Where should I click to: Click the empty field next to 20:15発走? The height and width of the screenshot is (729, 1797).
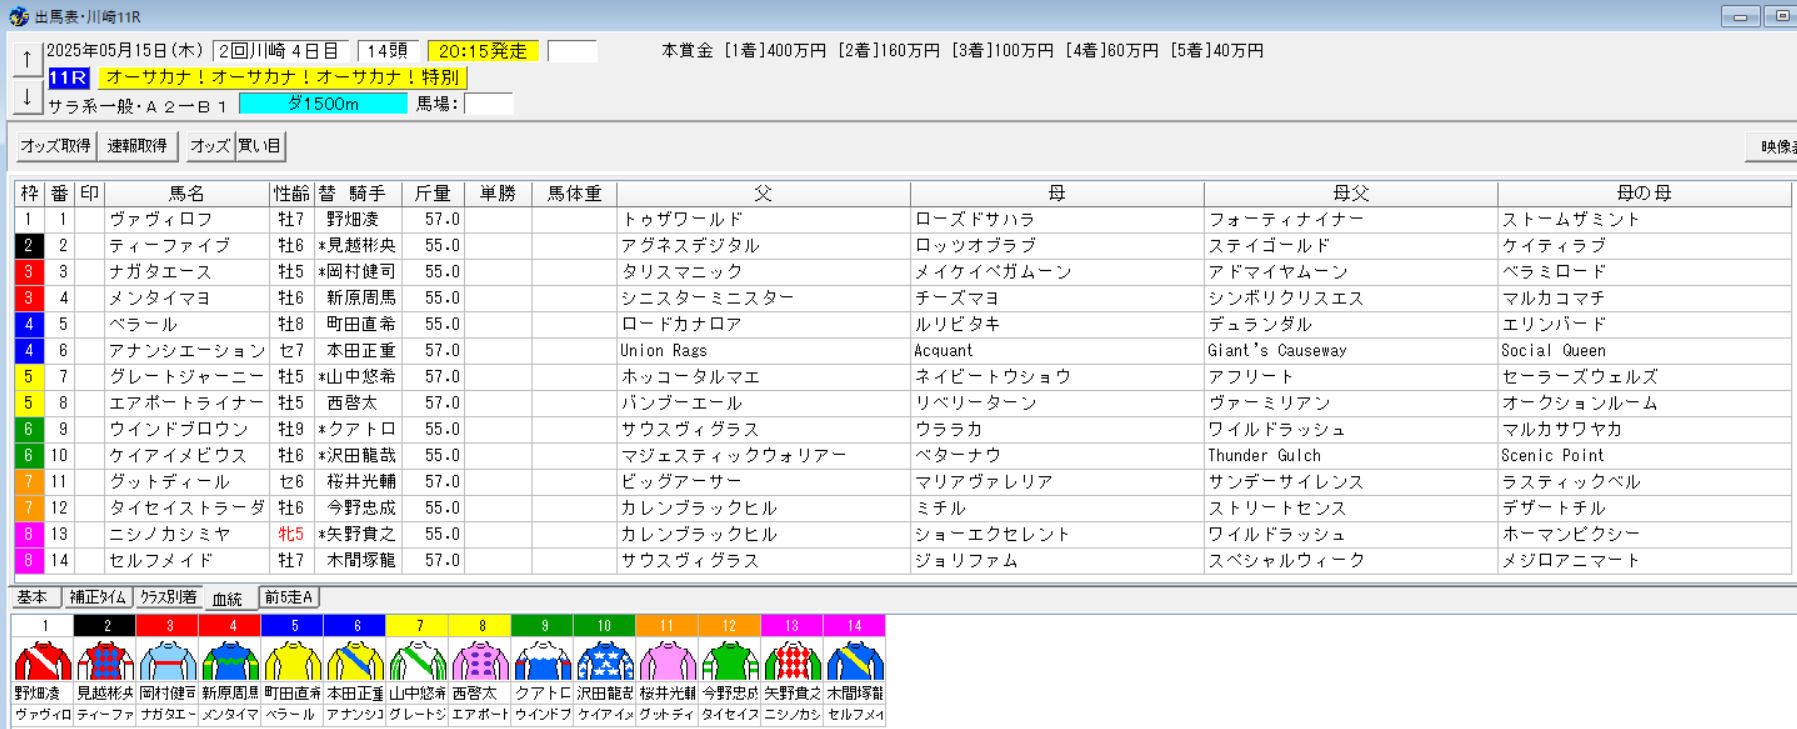(573, 51)
